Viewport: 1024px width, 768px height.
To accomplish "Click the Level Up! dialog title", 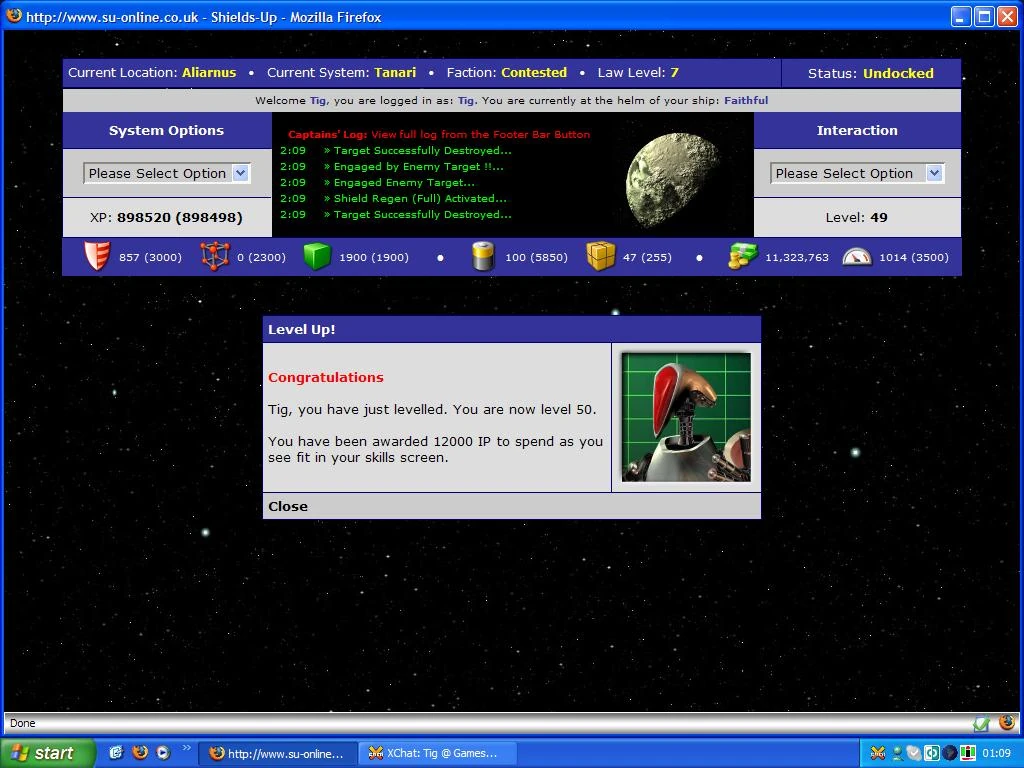I will point(302,330).
